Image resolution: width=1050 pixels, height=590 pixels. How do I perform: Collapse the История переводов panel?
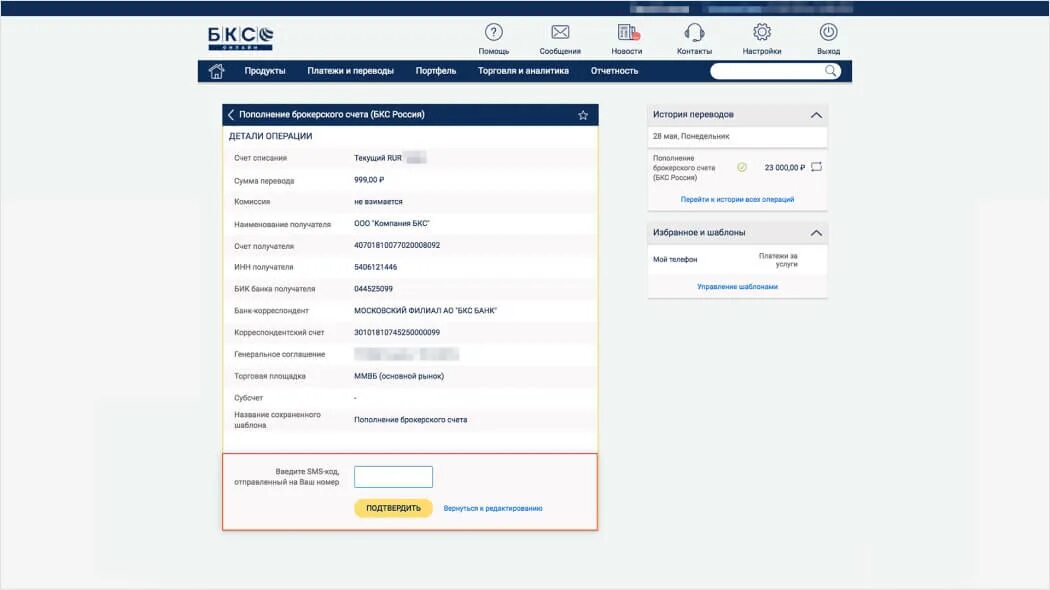pos(816,115)
